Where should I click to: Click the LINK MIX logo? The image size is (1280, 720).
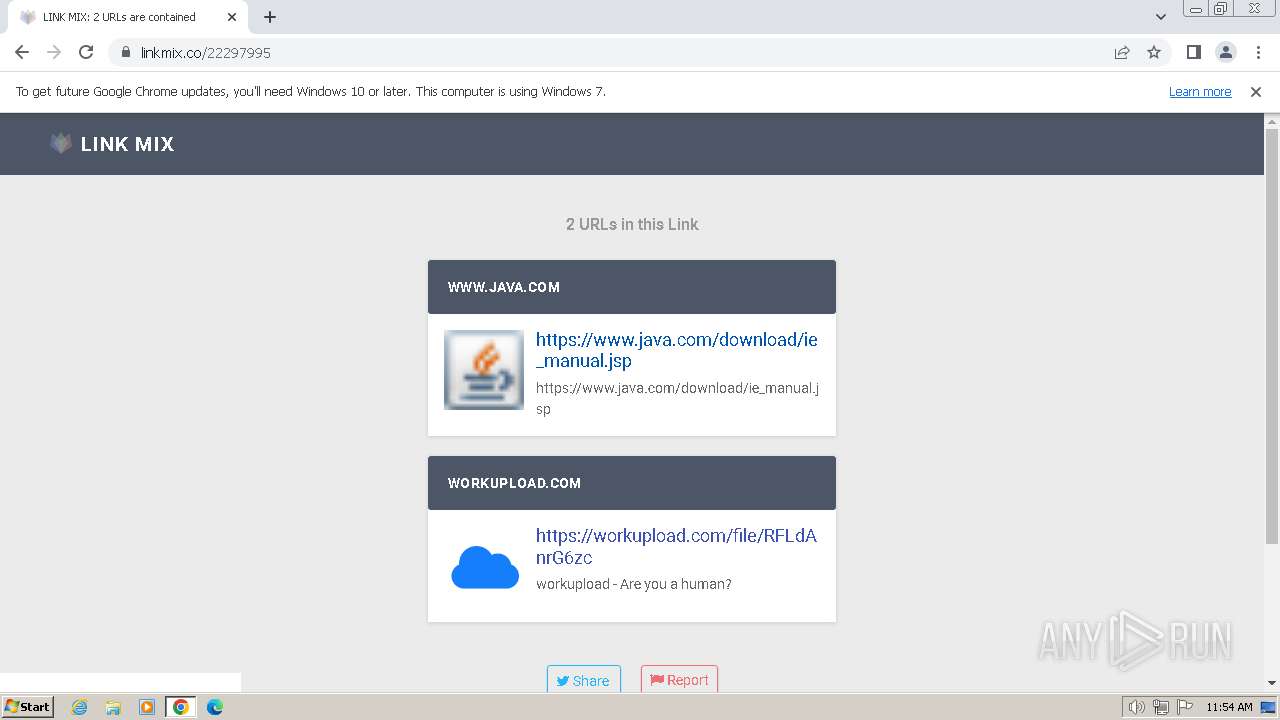tap(61, 143)
